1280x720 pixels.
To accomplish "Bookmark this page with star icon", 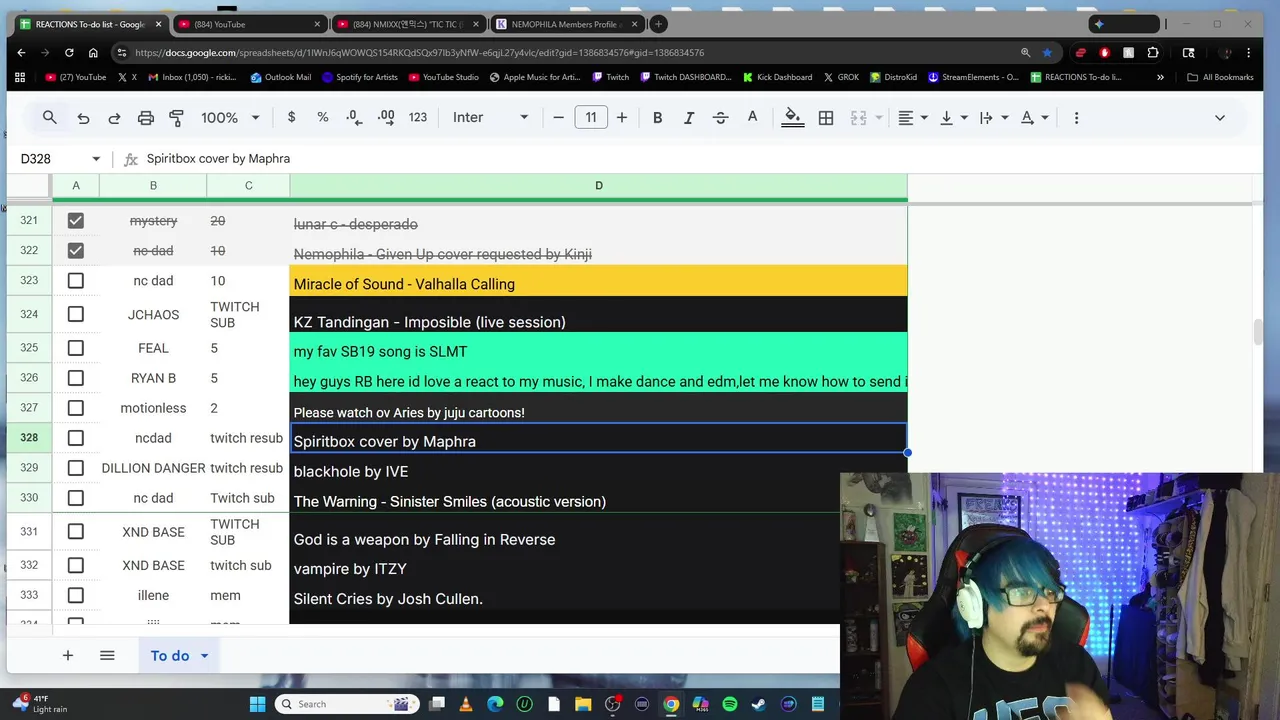I will (1047, 52).
